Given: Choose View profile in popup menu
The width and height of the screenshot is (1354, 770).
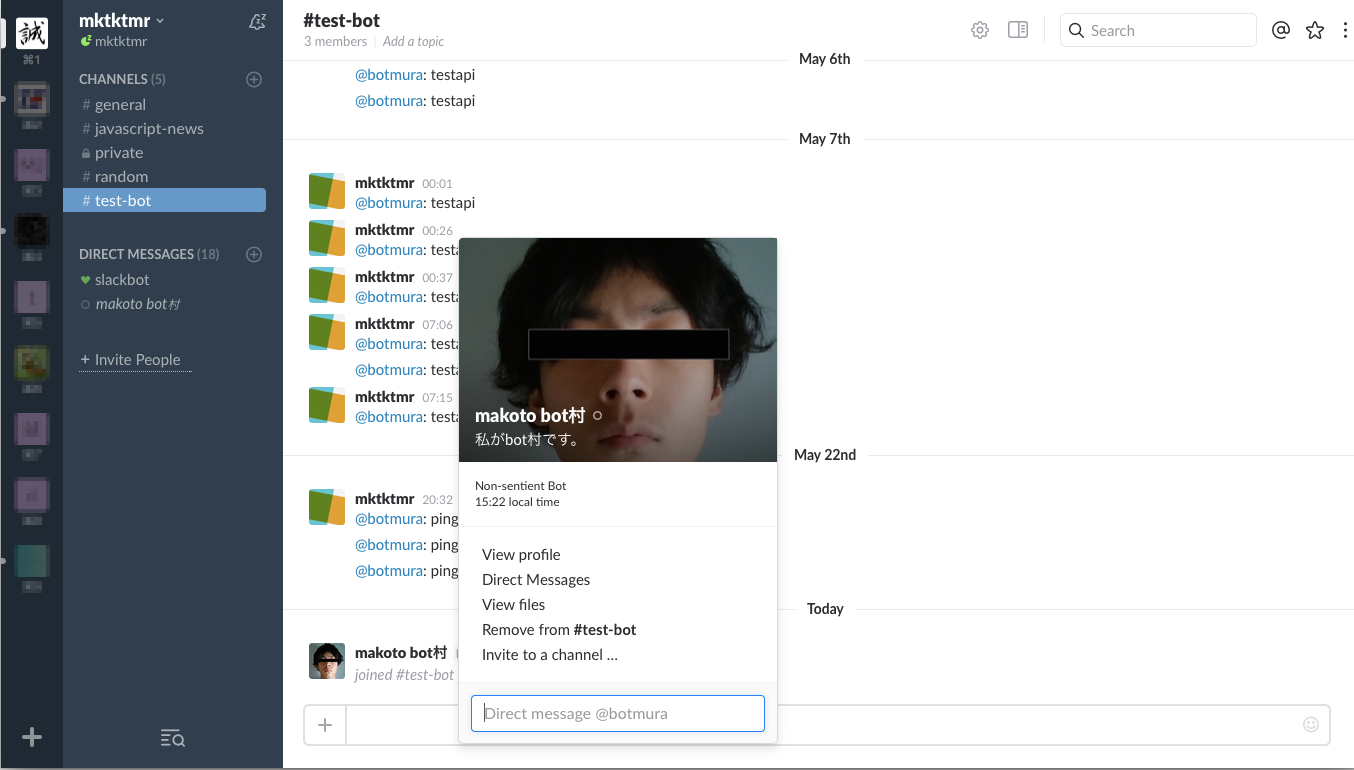Looking at the screenshot, I should pos(521,554).
